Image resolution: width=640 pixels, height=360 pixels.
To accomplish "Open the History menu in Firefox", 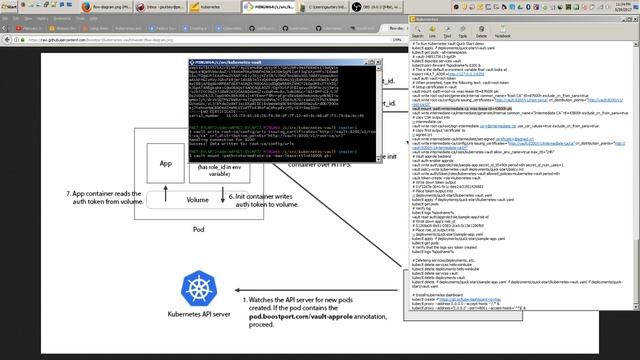I will pos(42,18).
